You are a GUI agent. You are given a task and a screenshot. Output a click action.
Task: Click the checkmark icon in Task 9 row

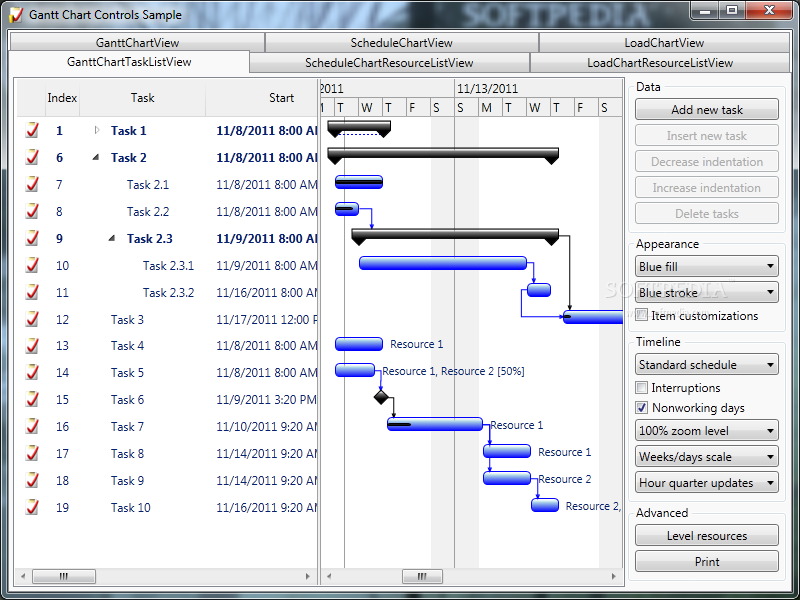[32, 482]
